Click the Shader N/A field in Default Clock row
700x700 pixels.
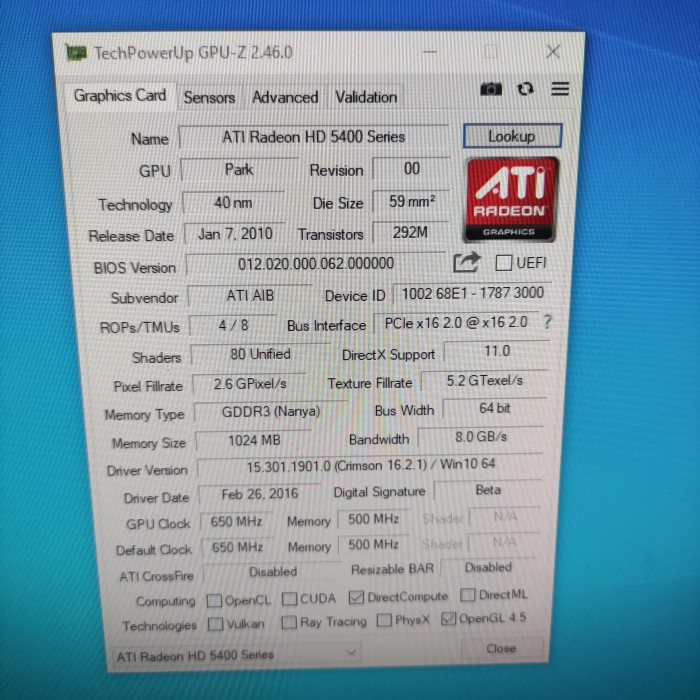(x=504, y=542)
